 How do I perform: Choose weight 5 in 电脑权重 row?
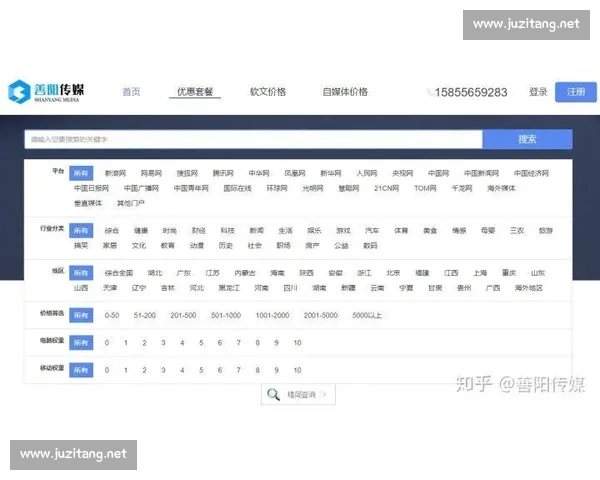point(201,343)
